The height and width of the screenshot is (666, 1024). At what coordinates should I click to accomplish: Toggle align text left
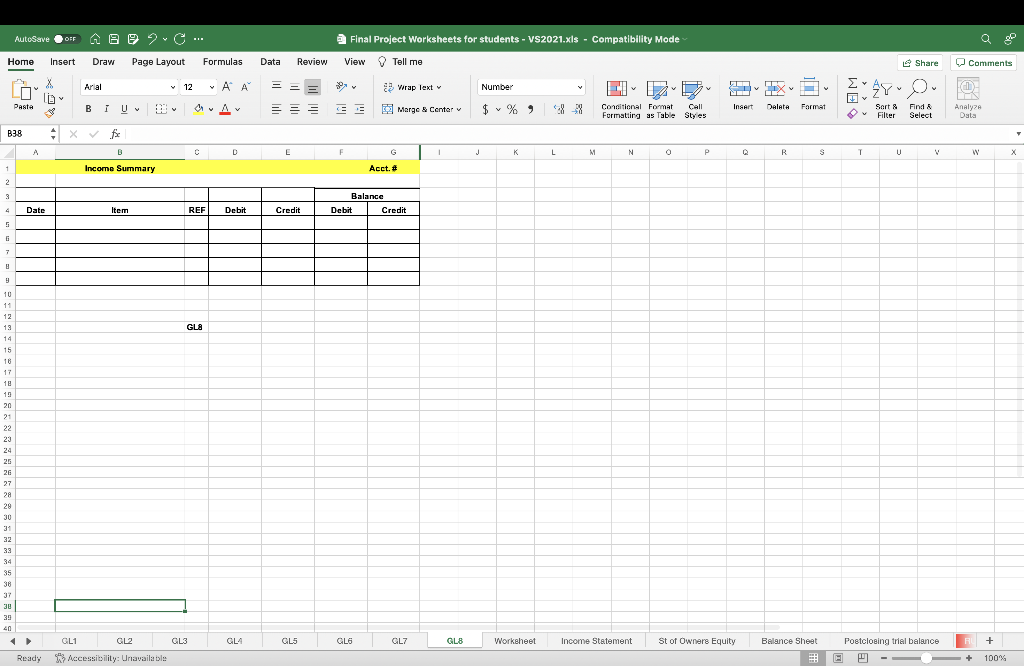[276, 109]
